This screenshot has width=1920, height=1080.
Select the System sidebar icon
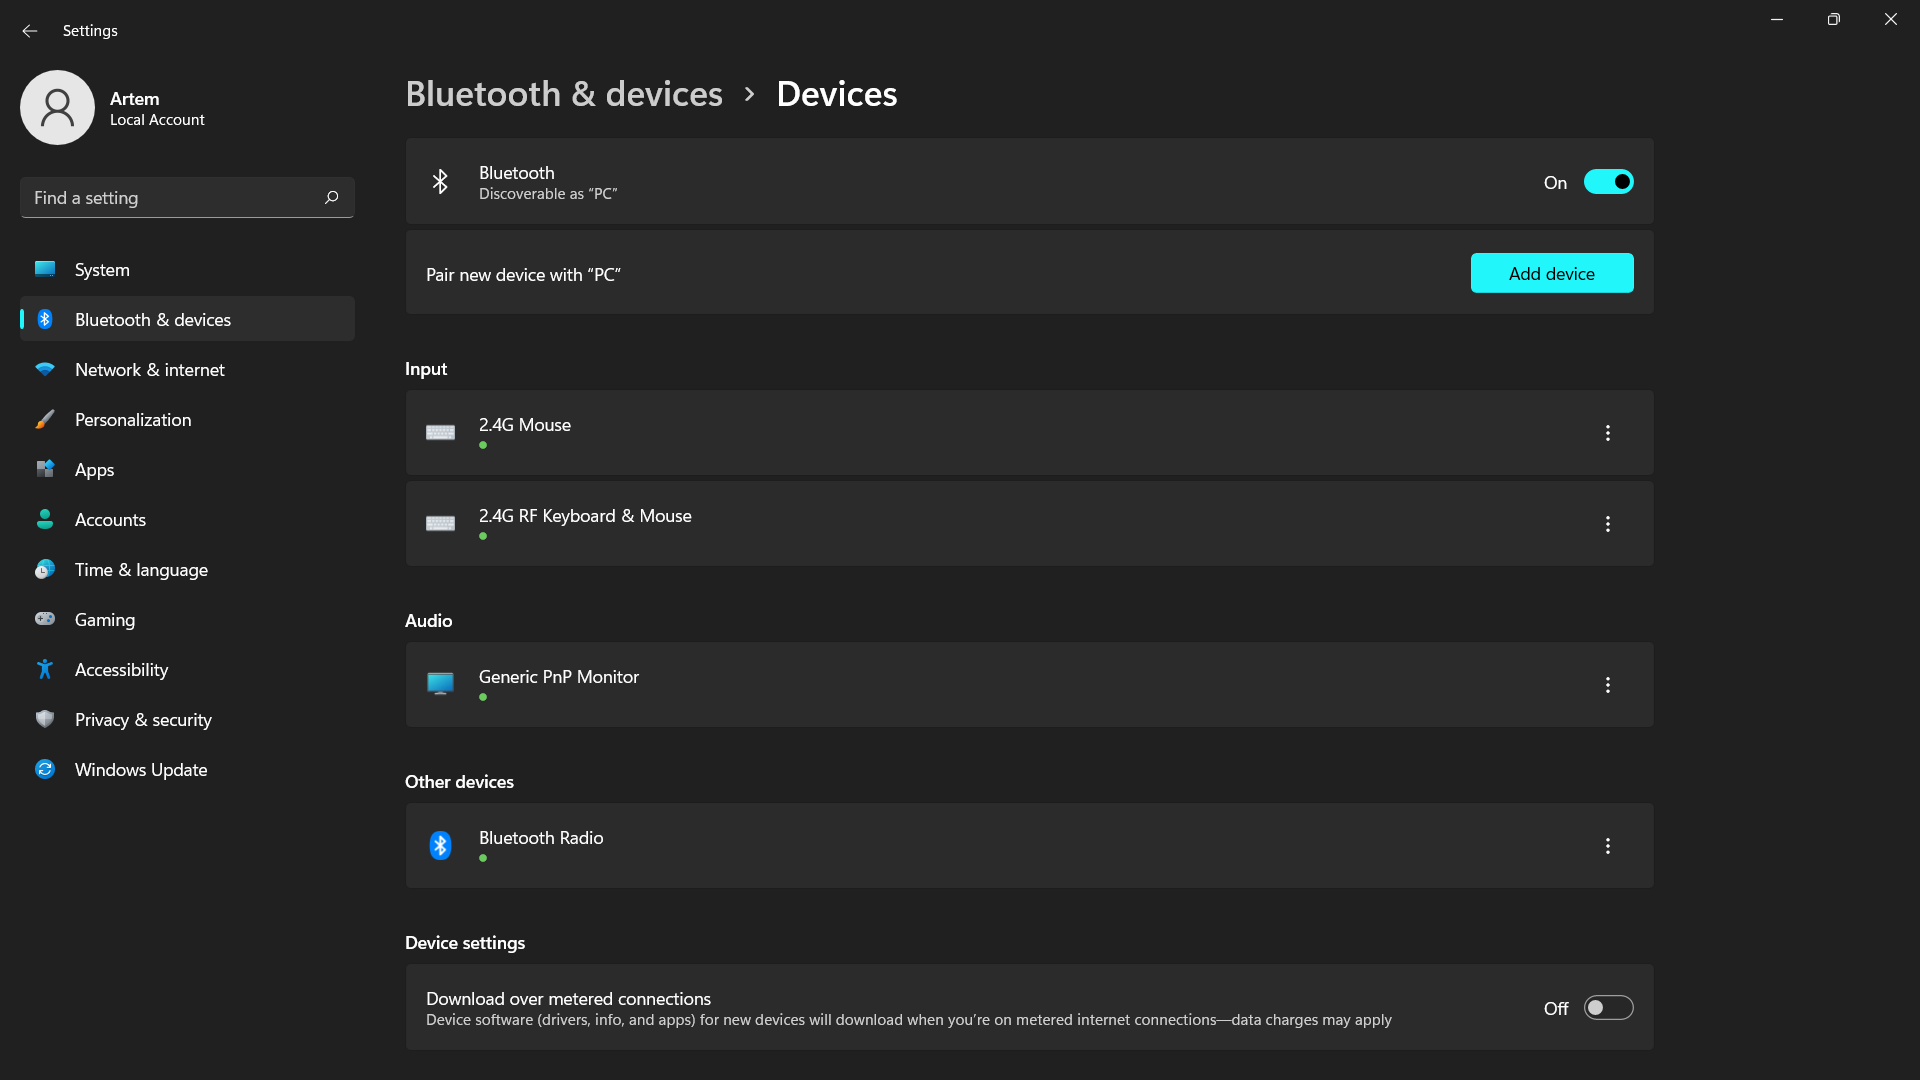click(x=45, y=269)
